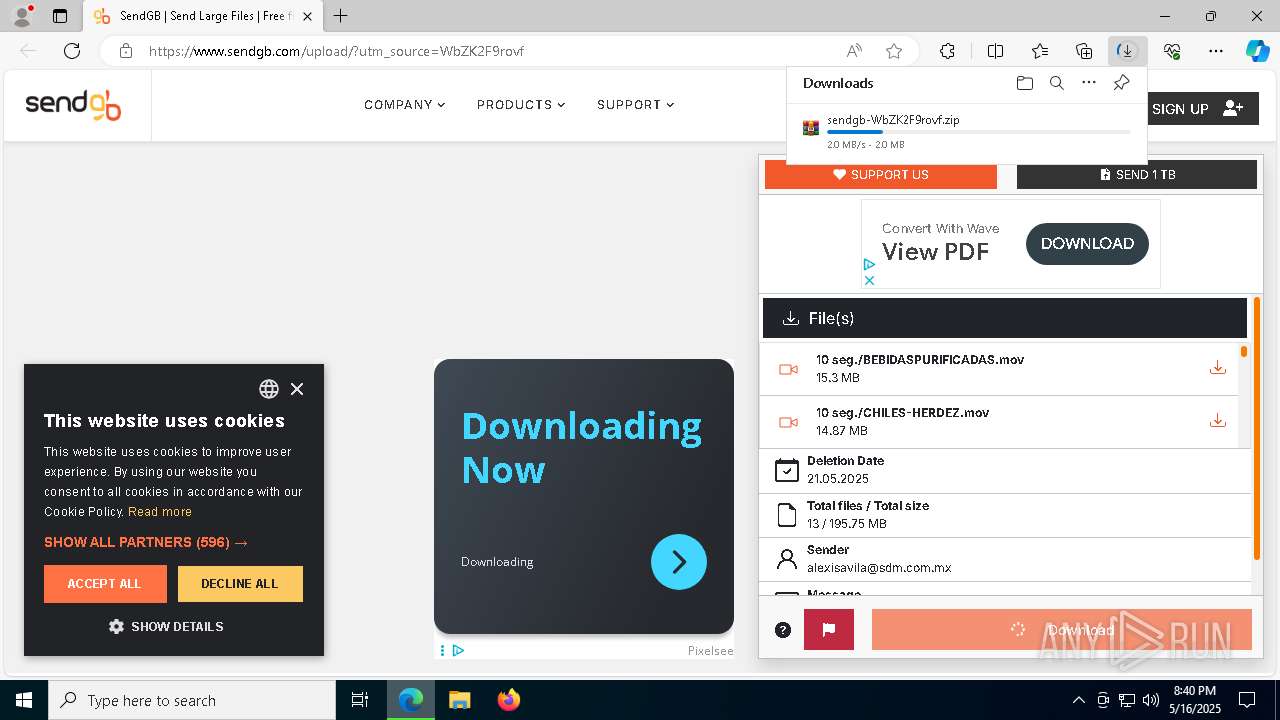Expand the SUPPORT menu
This screenshot has height=720, width=1280.
click(636, 104)
